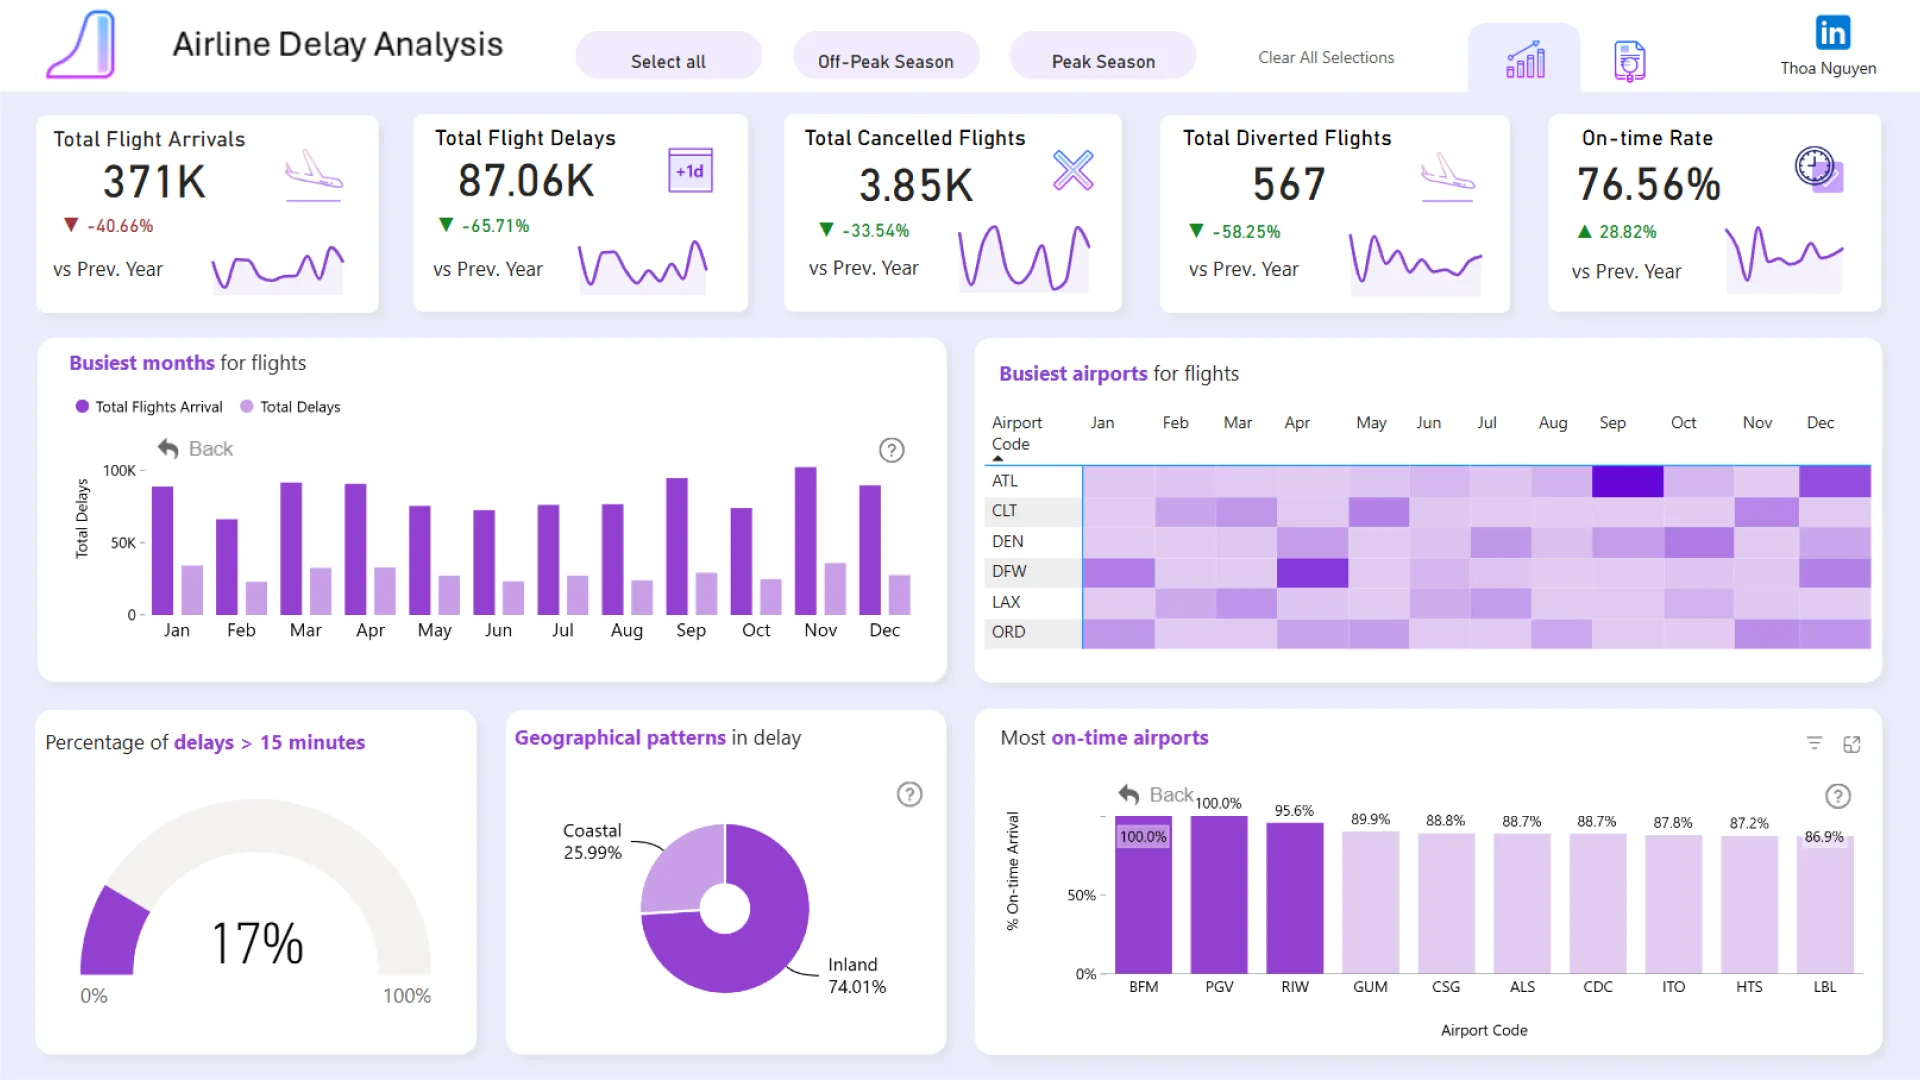Select the LBL bar in on-time airports
This screenshot has height=1080, width=1920.
pyautogui.click(x=1825, y=905)
